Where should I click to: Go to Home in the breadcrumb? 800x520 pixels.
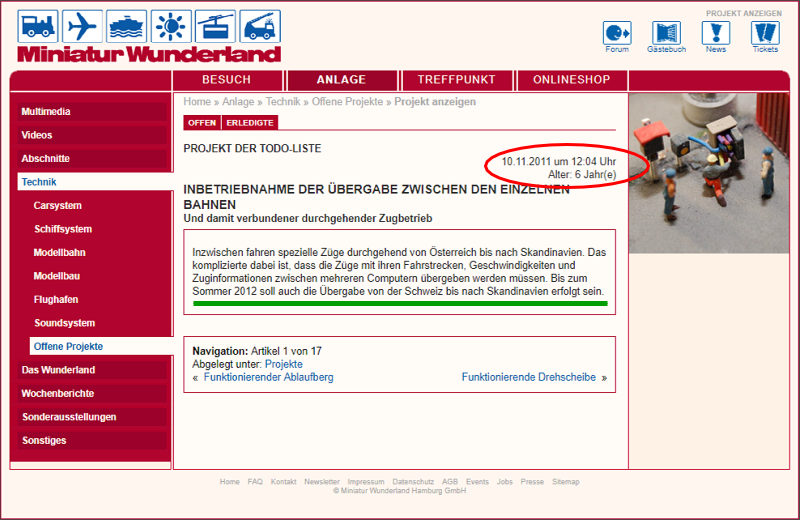(197, 102)
